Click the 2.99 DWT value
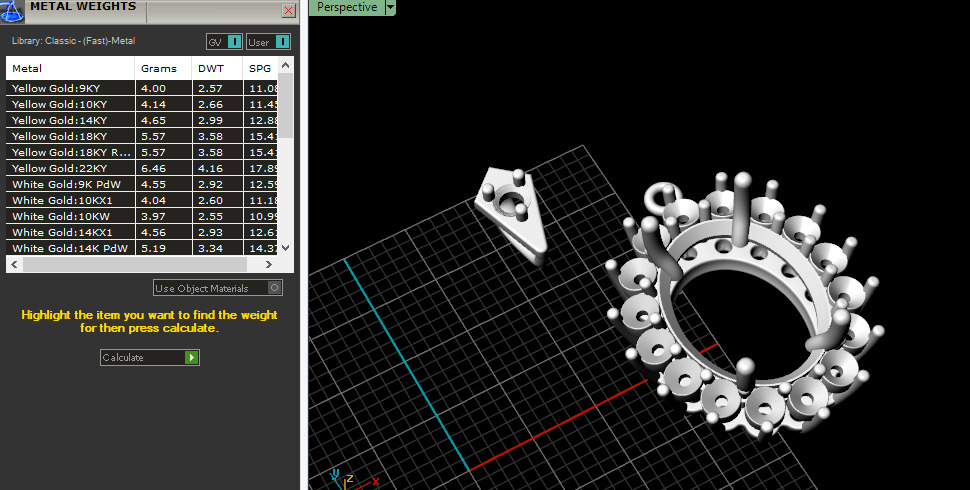This screenshot has width=970, height=490. [x=210, y=121]
